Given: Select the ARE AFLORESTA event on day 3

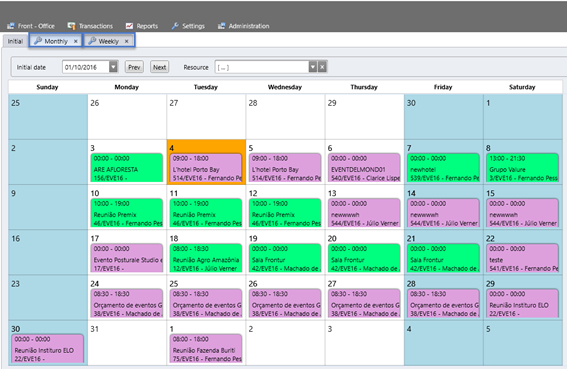Looking at the screenshot, I should pyautogui.click(x=127, y=167).
